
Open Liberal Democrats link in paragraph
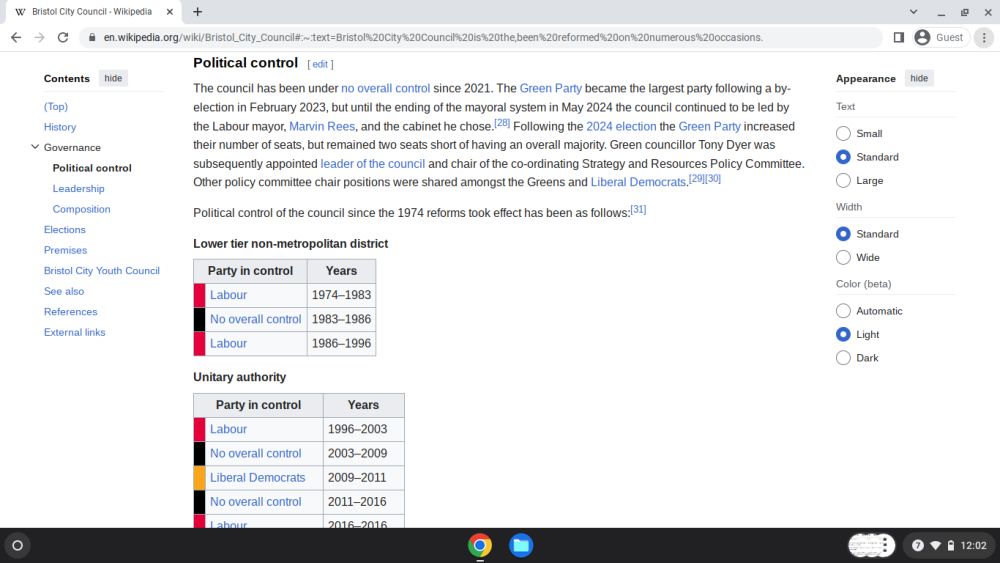638,182
